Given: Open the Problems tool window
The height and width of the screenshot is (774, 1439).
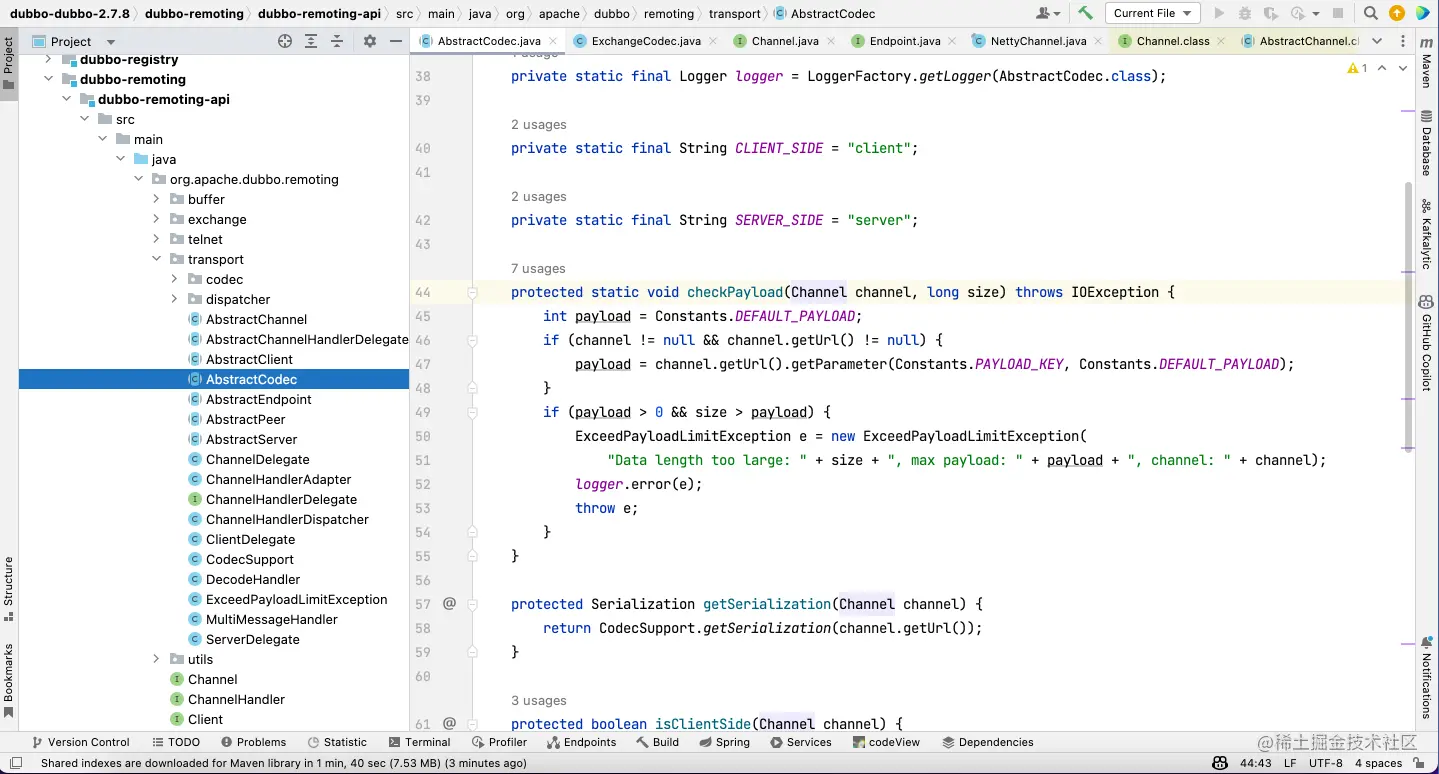Looking at the screenshot, I should (x=253, y=742).
